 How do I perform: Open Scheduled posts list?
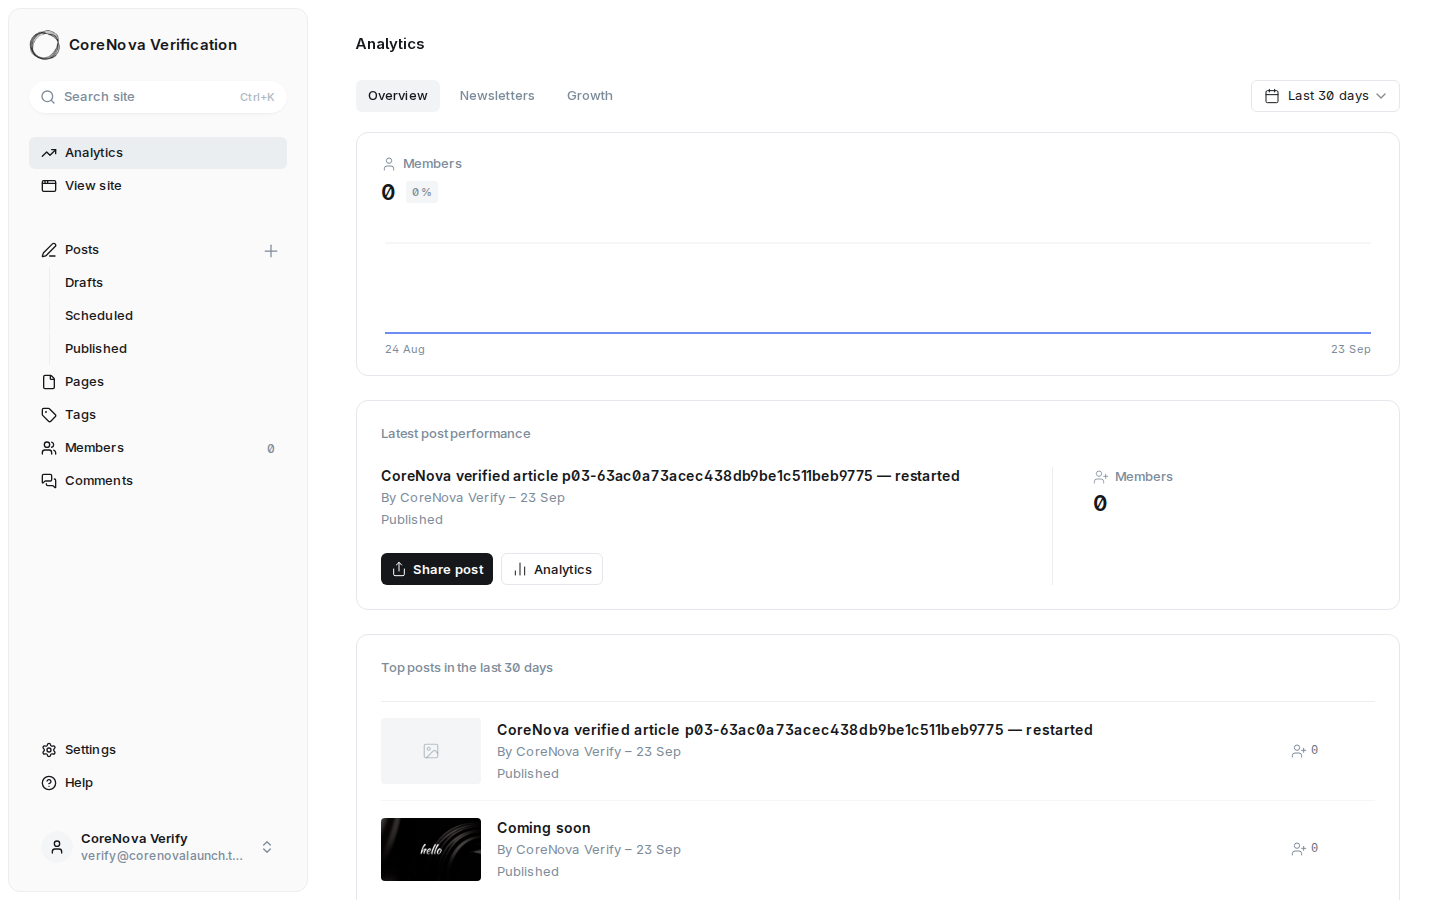(x=99, y=316)
